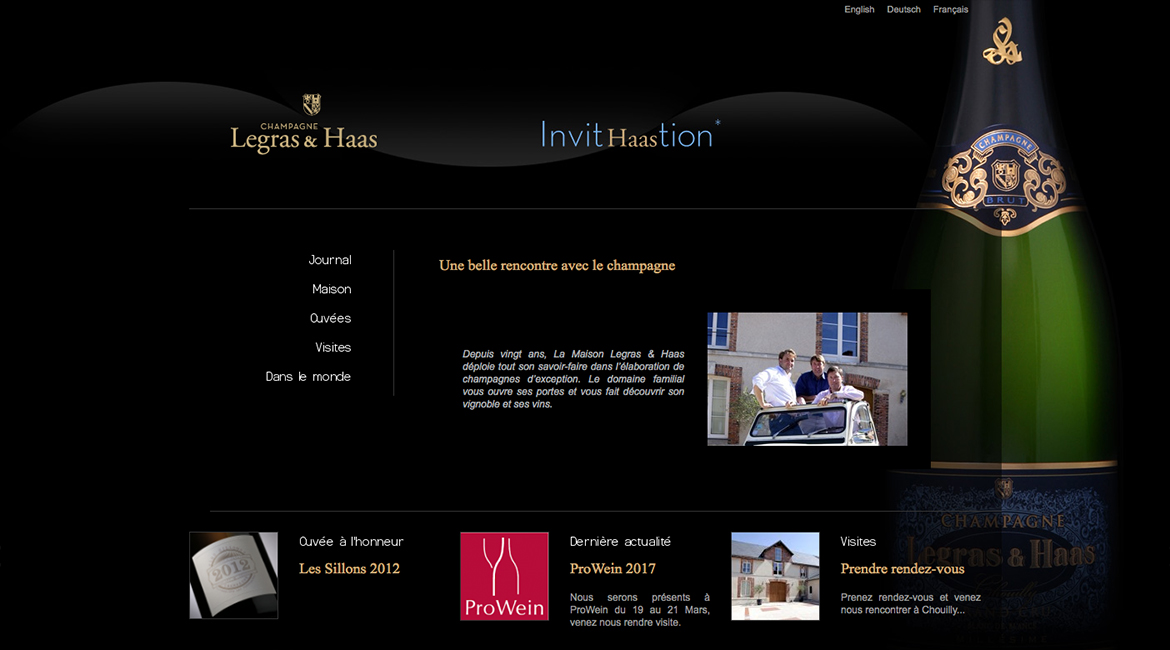Click the bottom Visites section heading
This screenshot has width=1170, height=650.
pos(858,542)
